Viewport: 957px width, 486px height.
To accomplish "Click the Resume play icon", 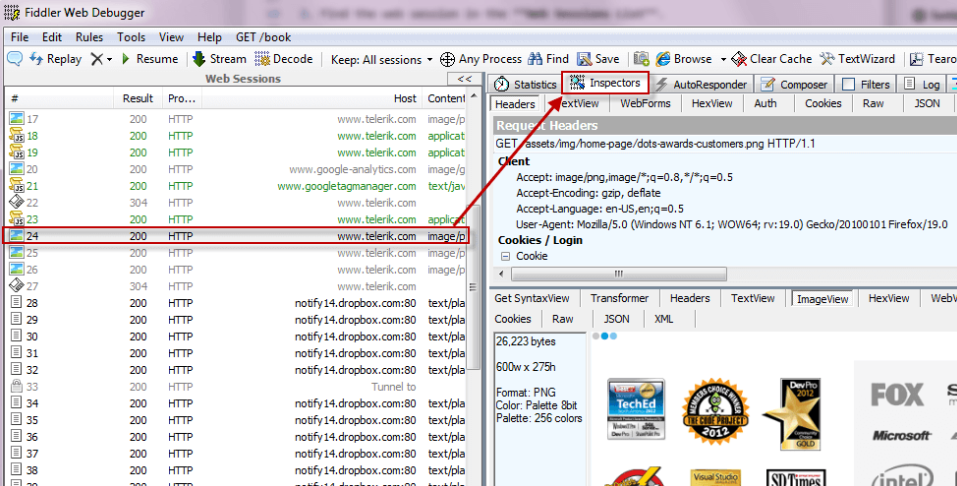I will pos(126,59).
